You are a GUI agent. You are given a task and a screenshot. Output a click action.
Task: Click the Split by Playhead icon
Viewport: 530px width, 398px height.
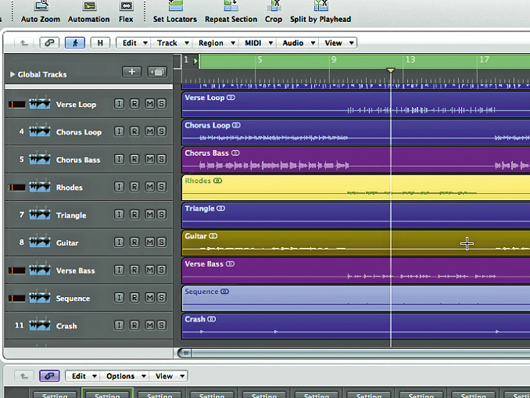click(x=321, y=6)
